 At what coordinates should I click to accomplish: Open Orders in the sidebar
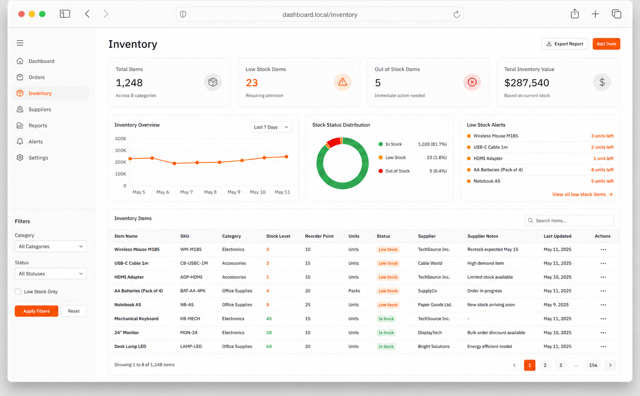tap(37, 77)
